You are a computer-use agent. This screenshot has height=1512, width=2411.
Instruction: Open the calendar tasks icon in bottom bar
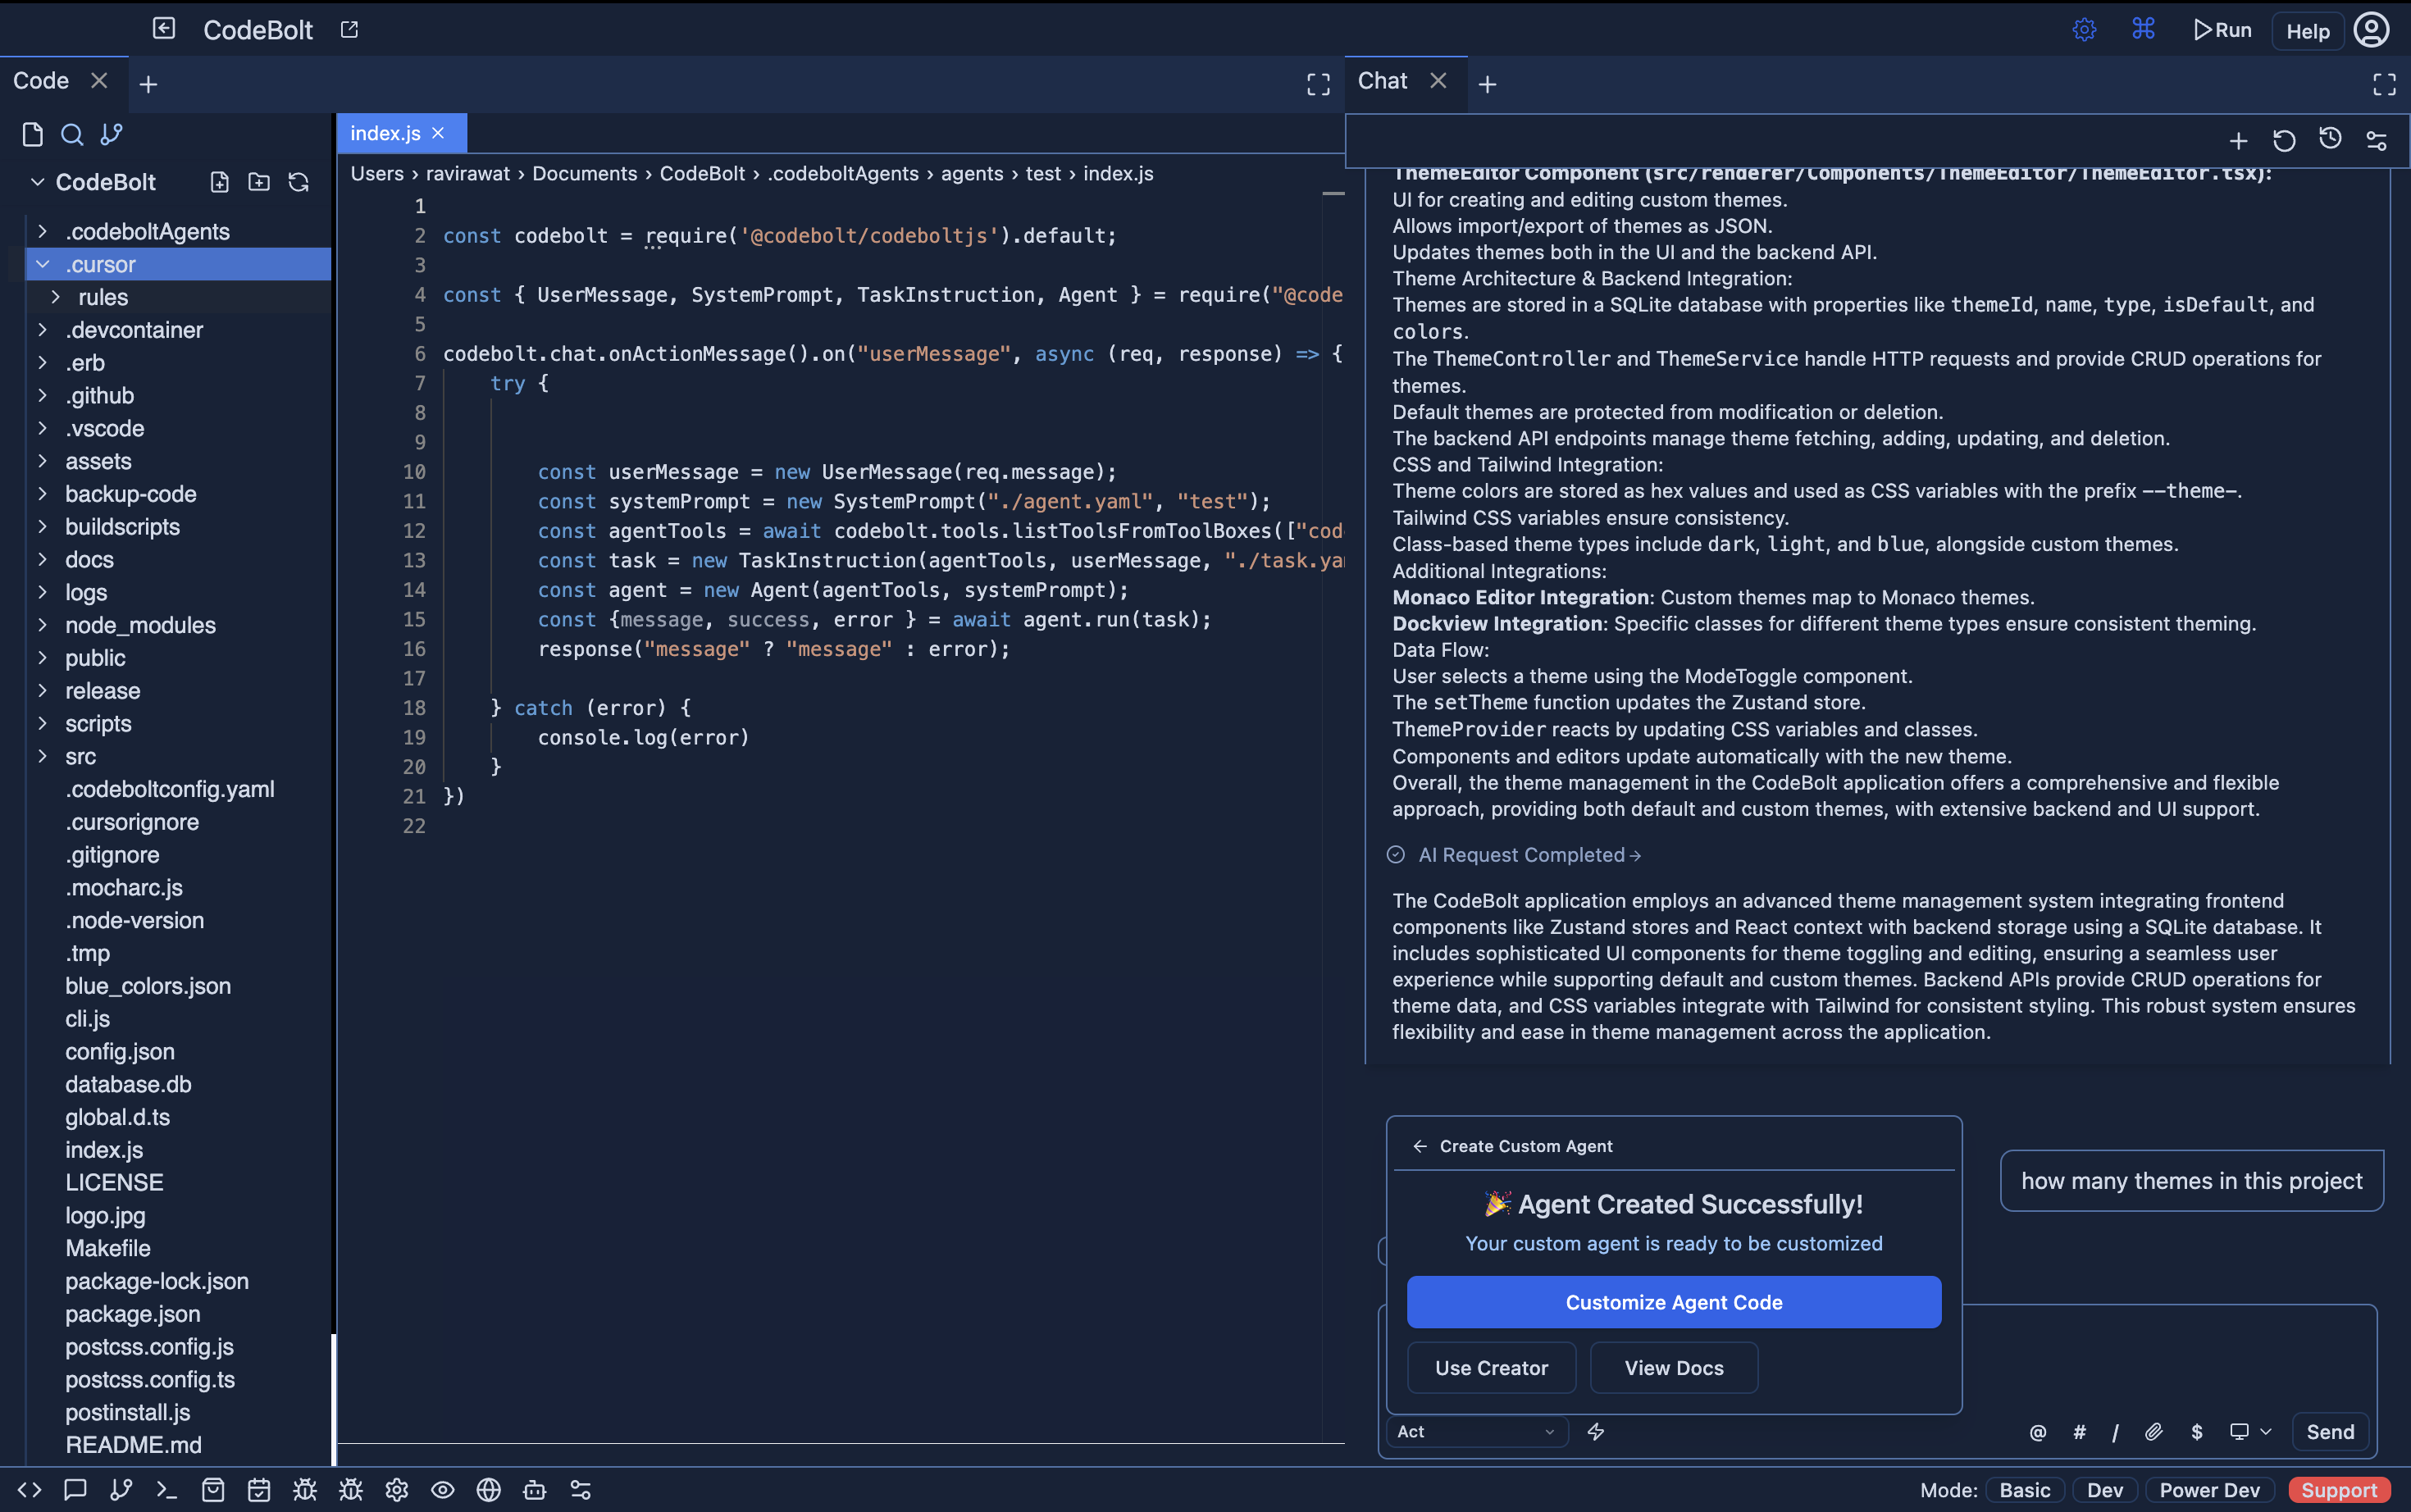pos(259,1490)
